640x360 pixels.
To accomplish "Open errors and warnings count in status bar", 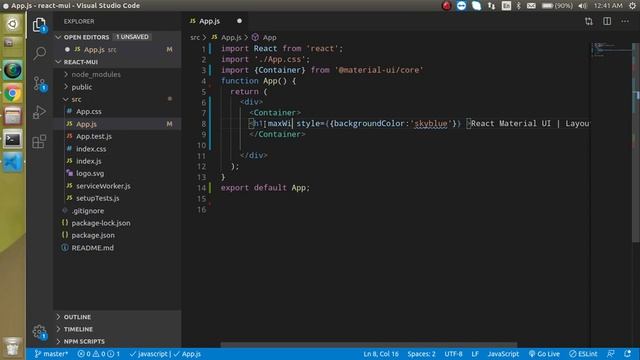I will (98, 354).
